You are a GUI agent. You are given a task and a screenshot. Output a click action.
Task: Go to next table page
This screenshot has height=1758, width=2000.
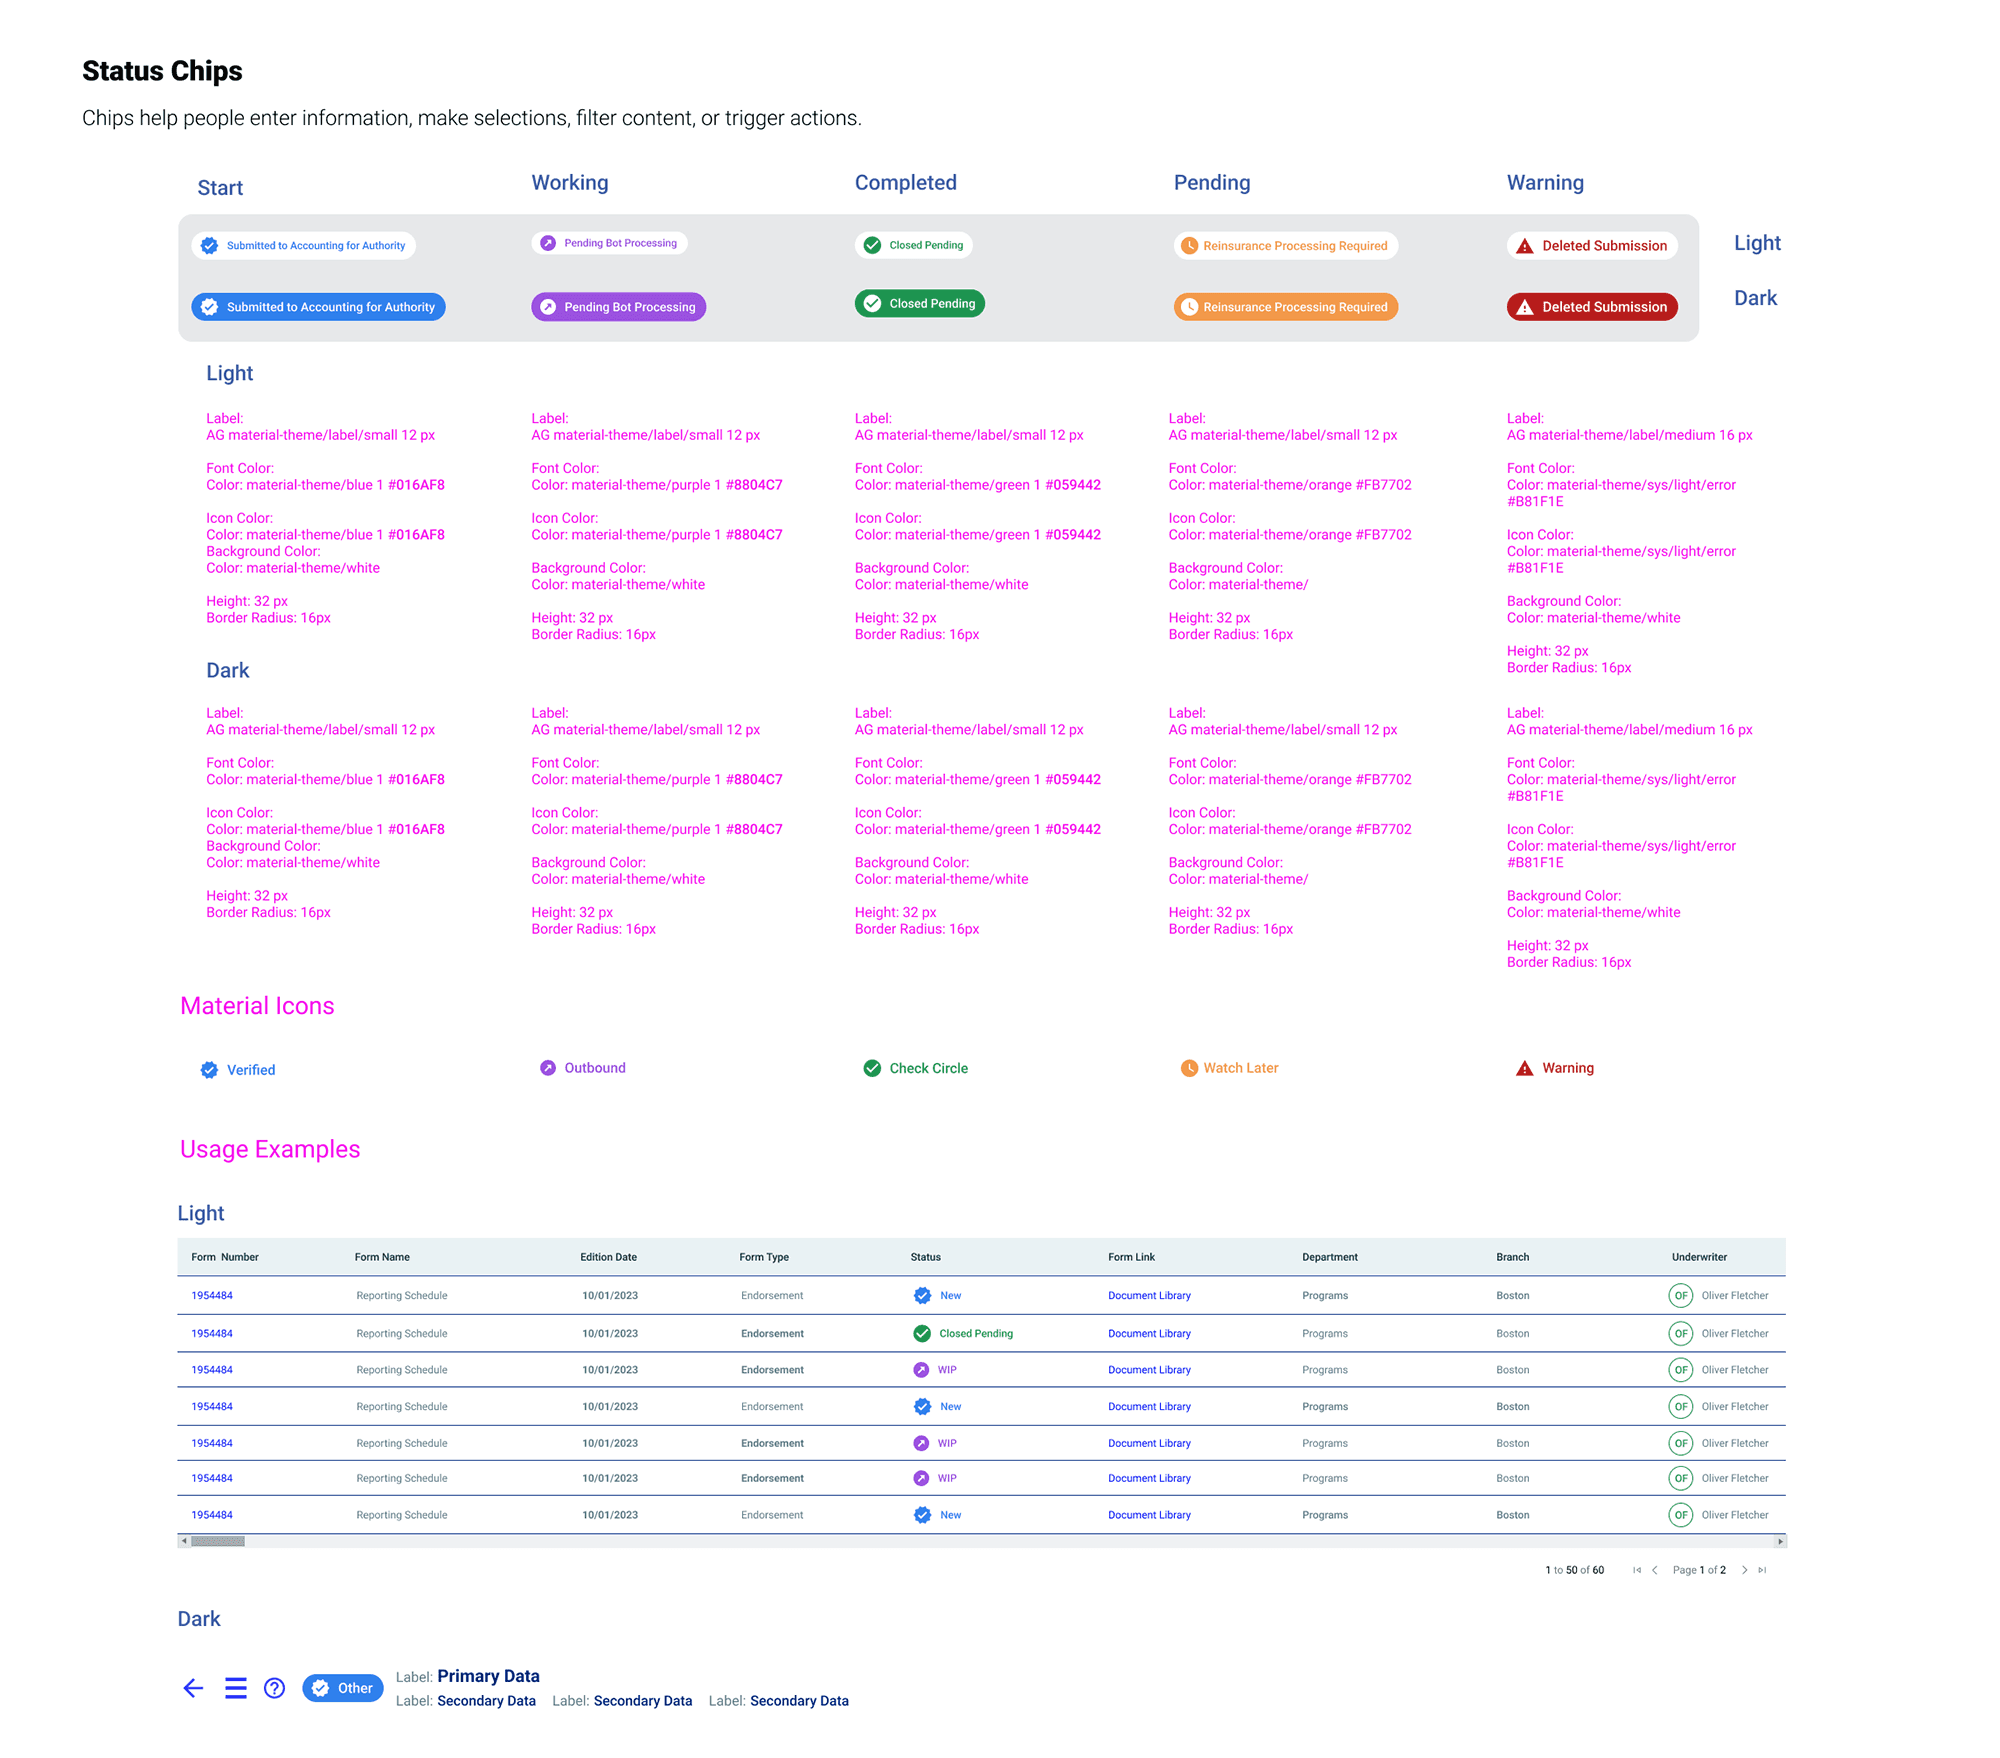(x=1745, y=1570)
